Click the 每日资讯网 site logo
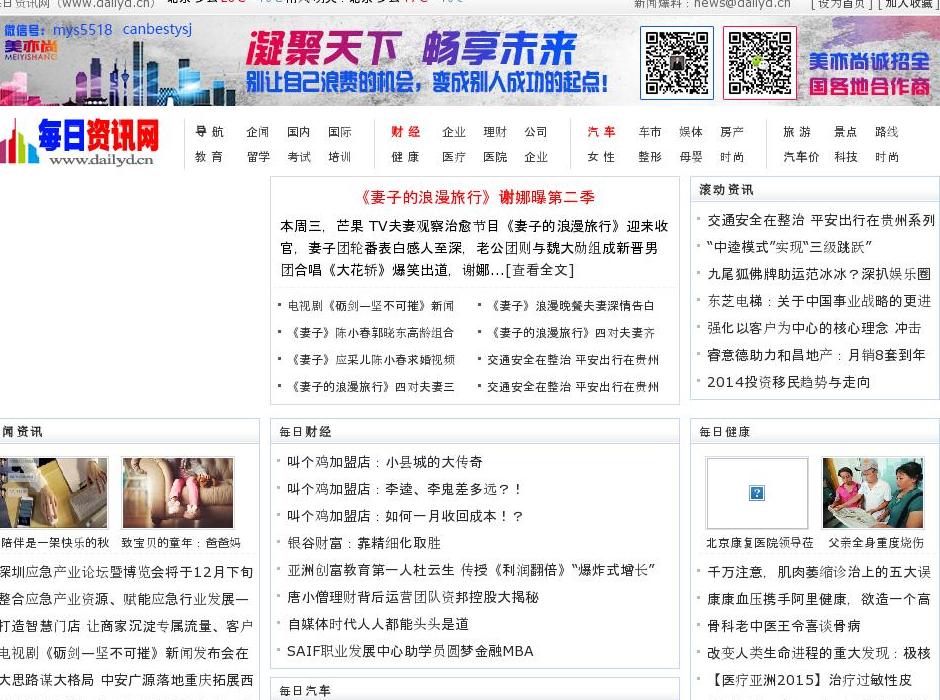 pos(81,141)
